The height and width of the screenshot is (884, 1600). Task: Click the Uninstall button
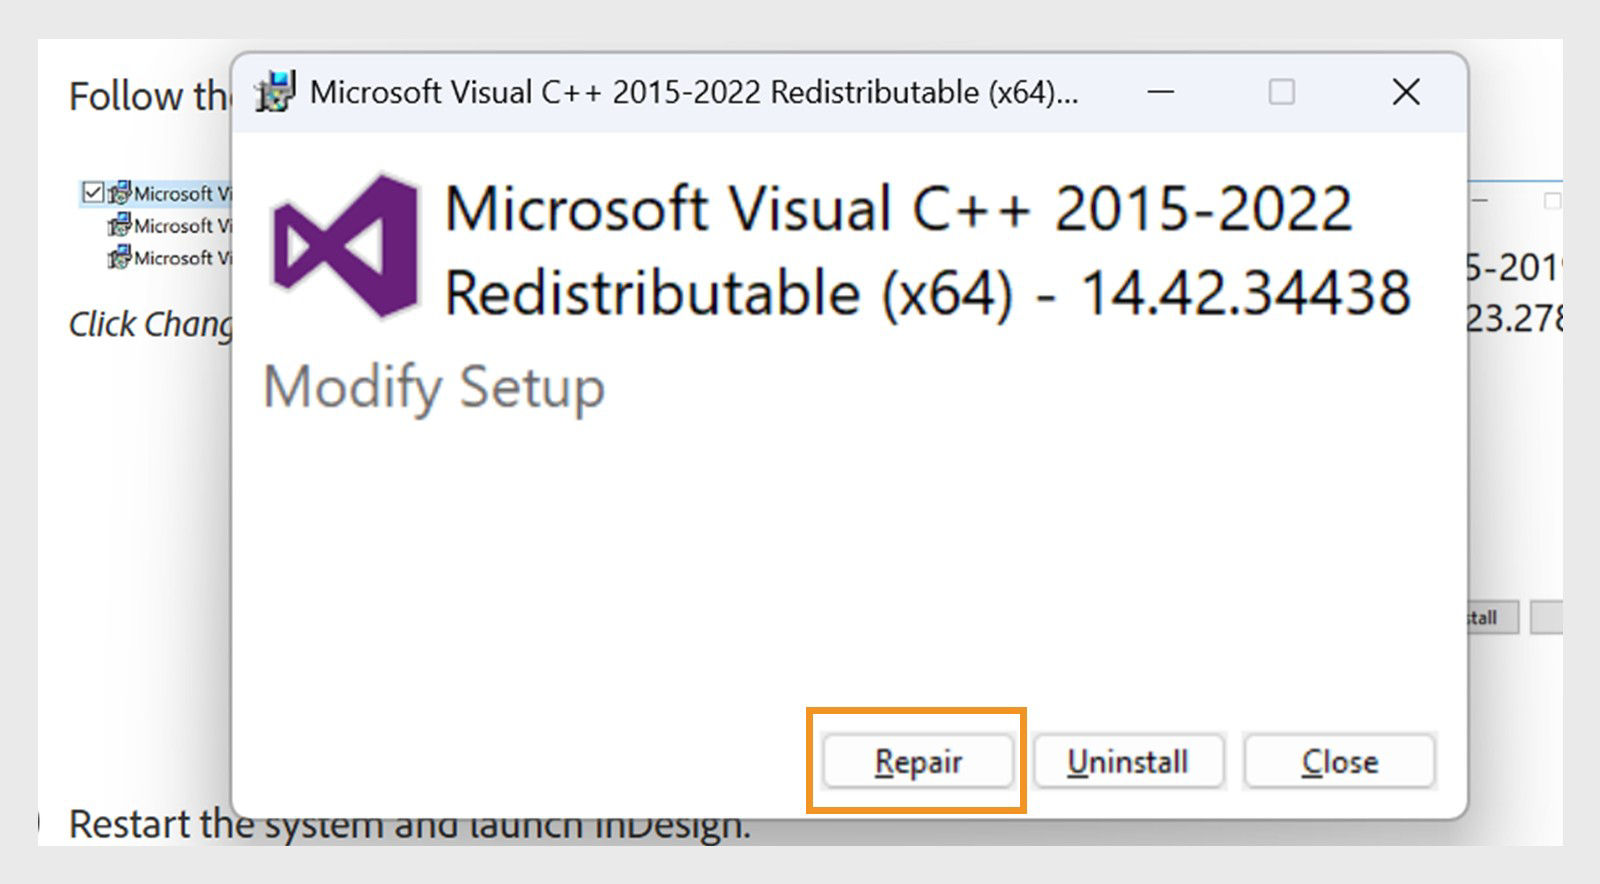tap(1128, 761)
